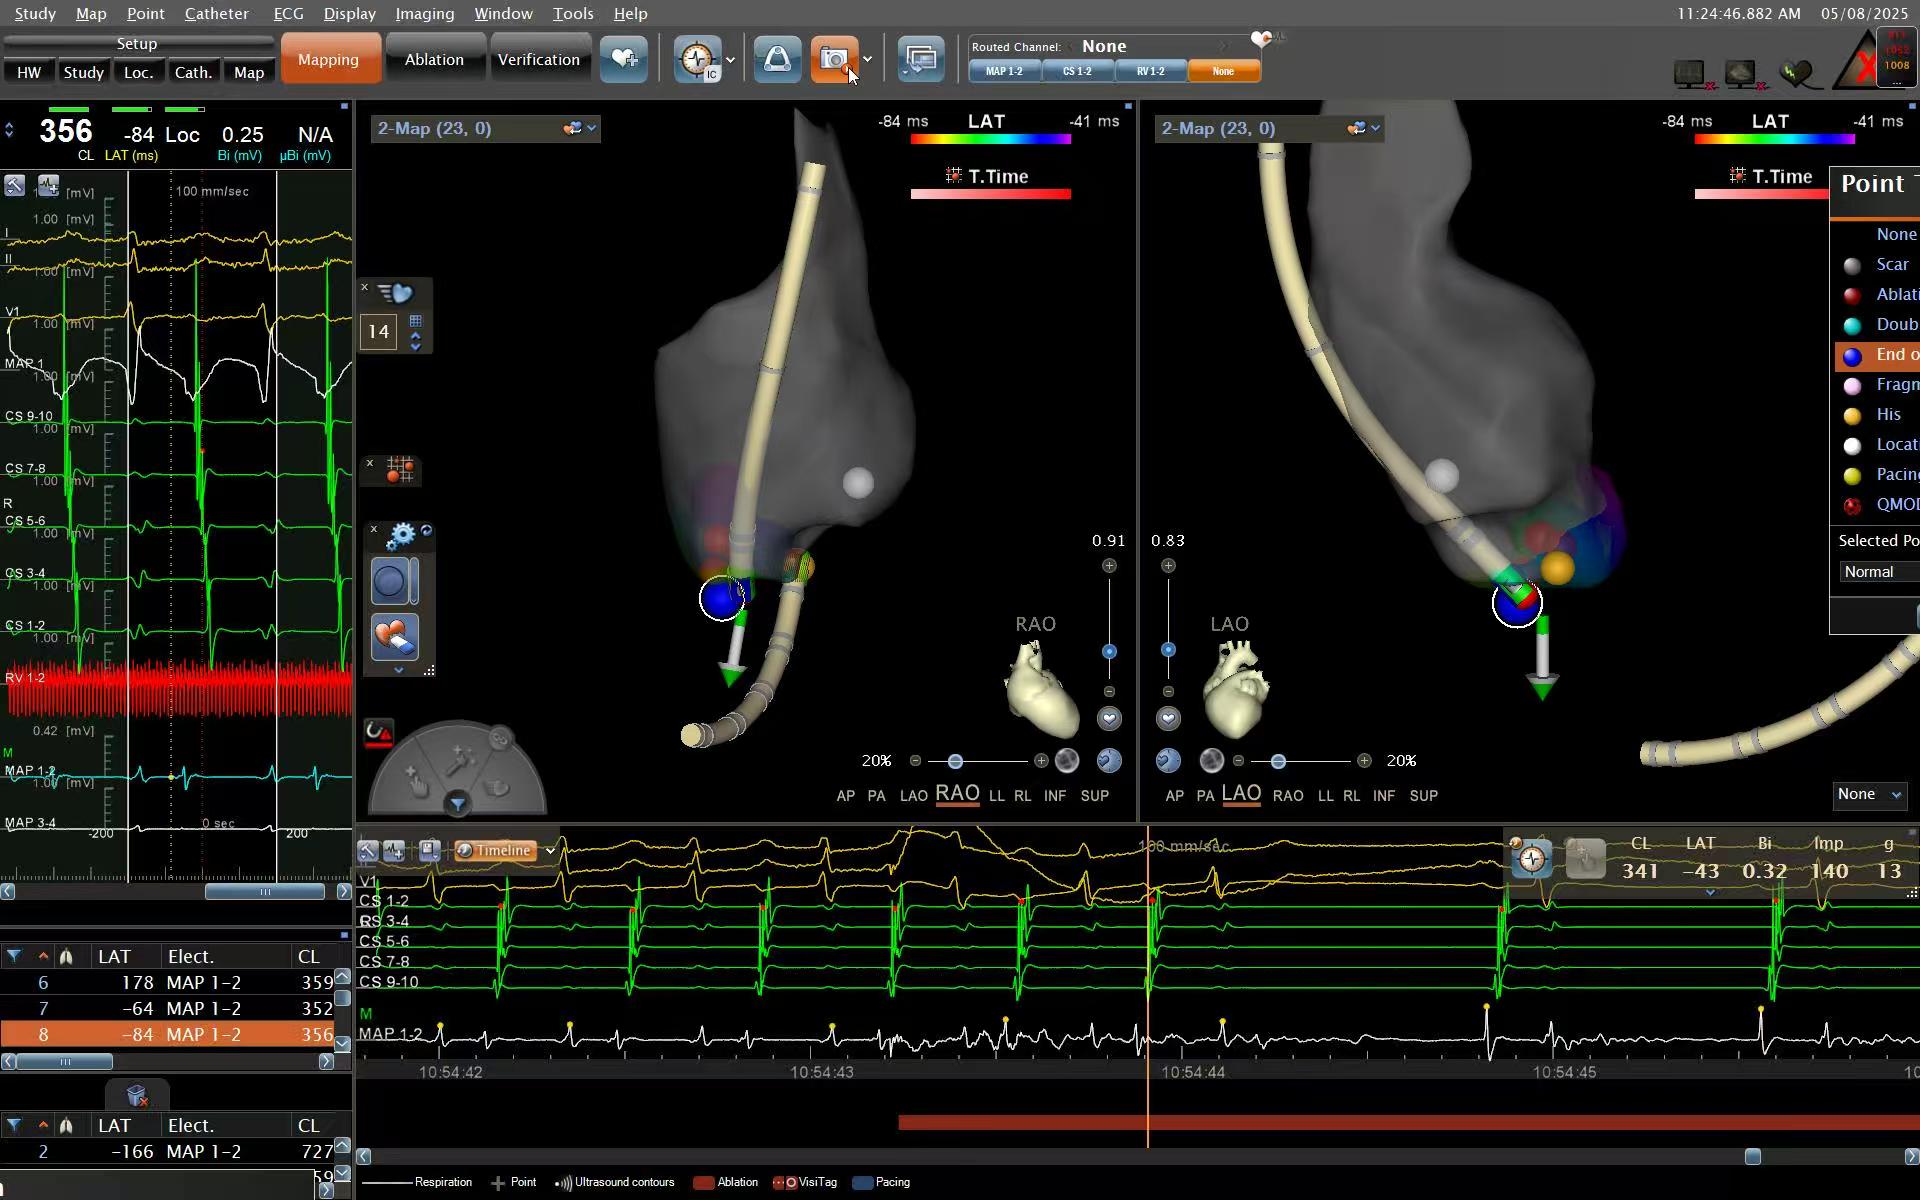The height and width of the screenshot is (1200, 1920).
Task: Switch left map to LAO view
Action: (x=913, y=796)
